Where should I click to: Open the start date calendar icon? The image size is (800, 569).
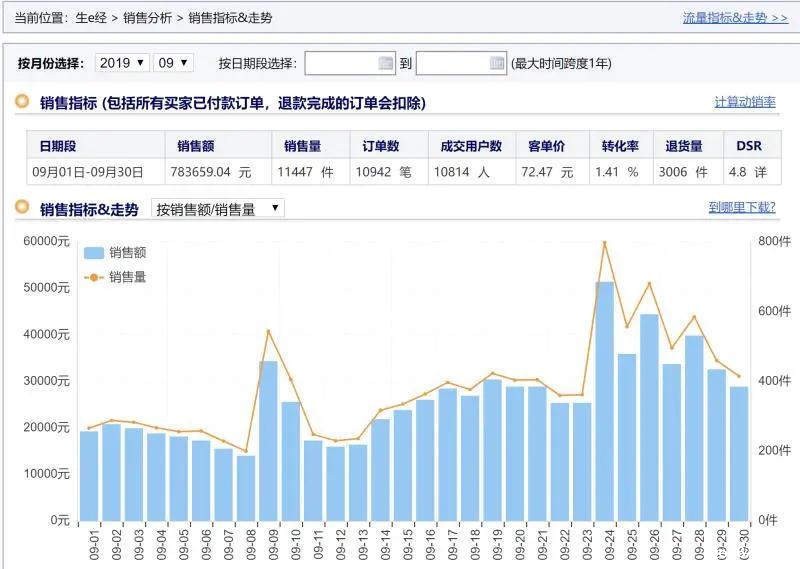click(x=386, y=63)
